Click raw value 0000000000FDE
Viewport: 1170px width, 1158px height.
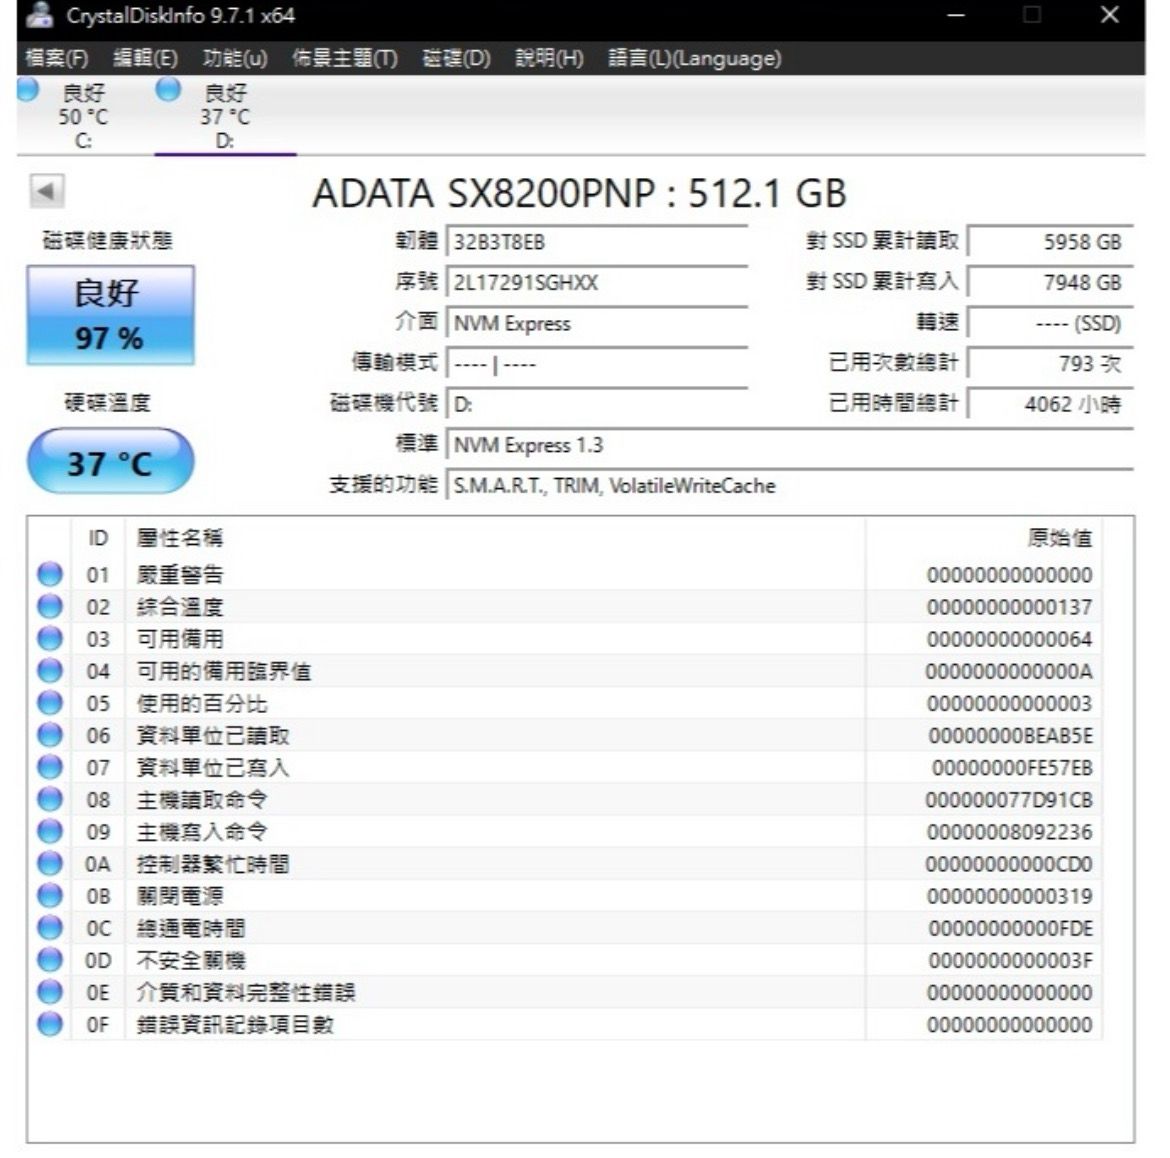point(1010,927)
